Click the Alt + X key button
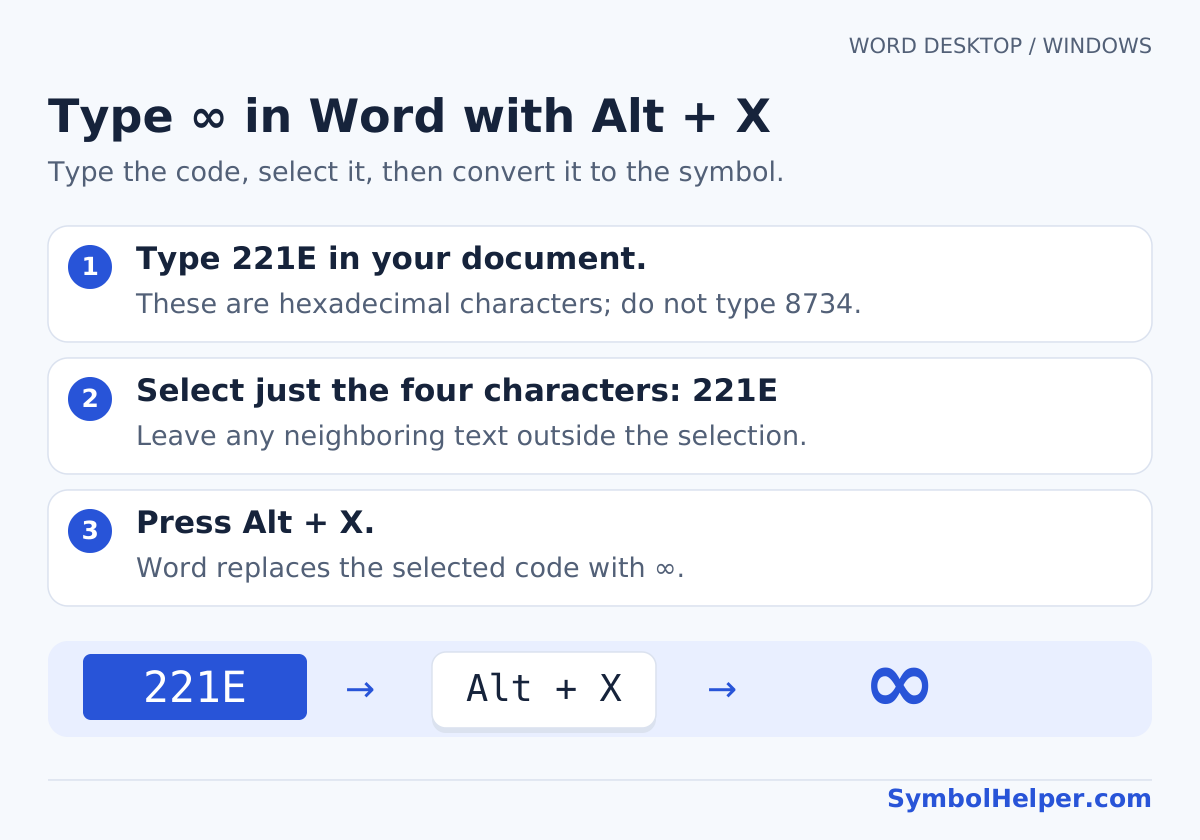The height and width of the screenshot is (840, 1200). pos(544,689)
